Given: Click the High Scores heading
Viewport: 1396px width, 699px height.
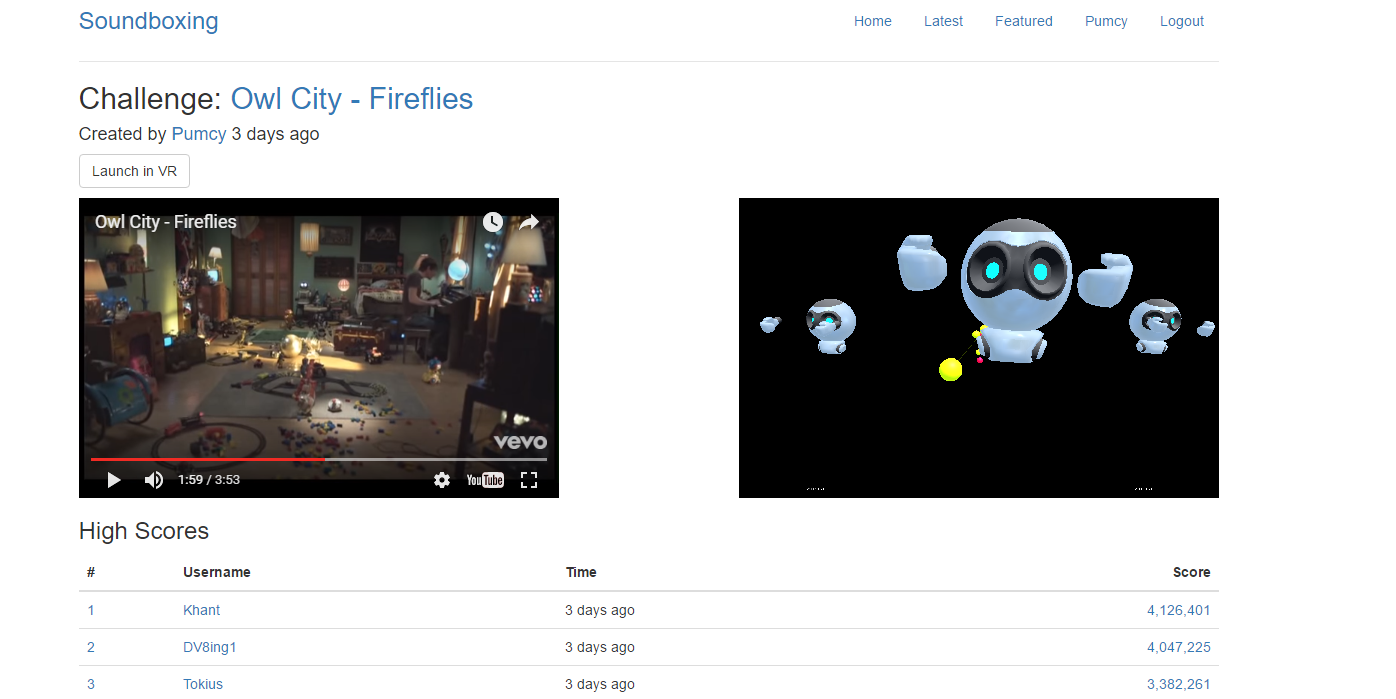Looking at the screenshot, I should (x=144, y=531).
